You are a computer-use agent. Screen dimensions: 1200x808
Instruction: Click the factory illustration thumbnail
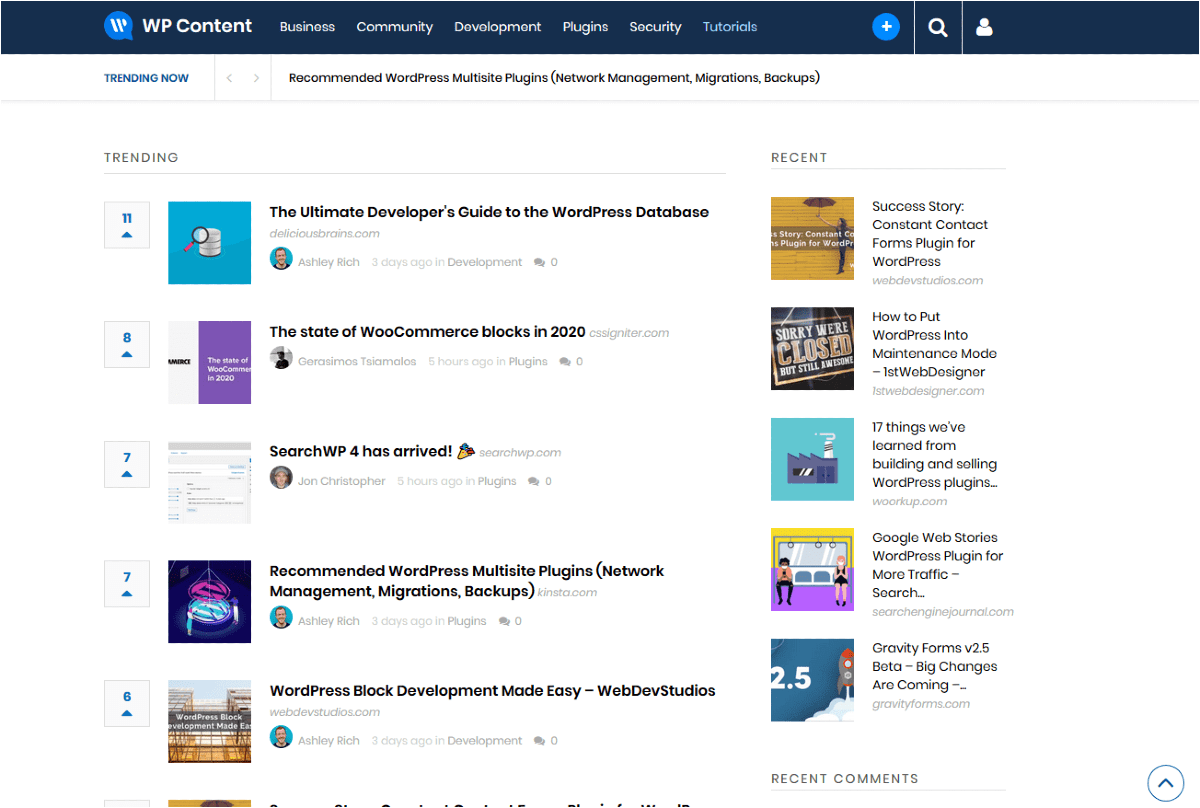pyautogui.click(x=812, y=459)
